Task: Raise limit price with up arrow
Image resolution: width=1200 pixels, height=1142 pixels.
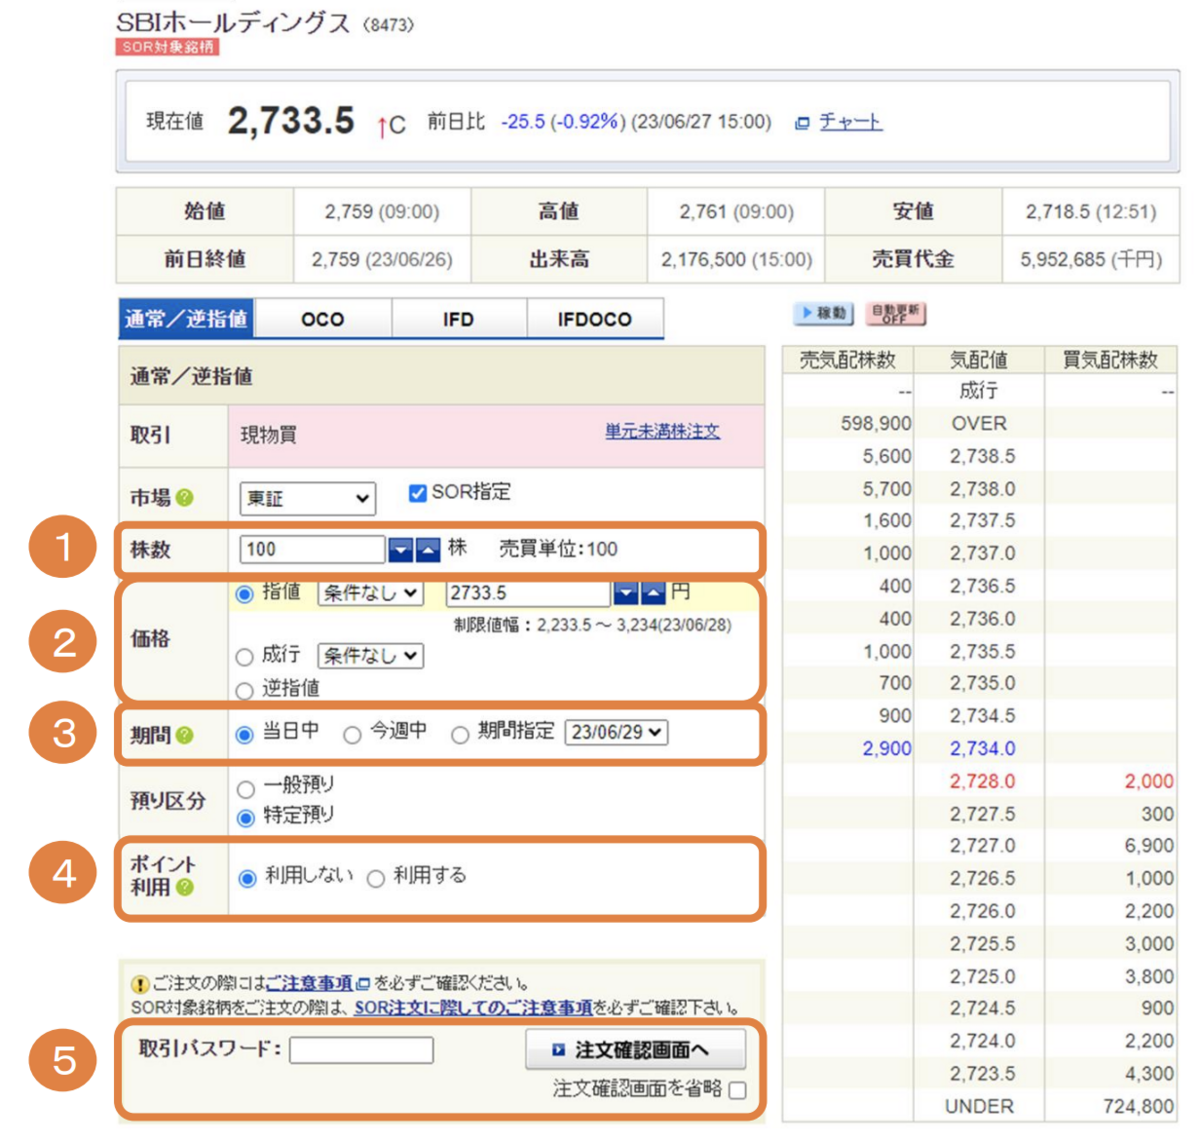Action: coord(652,593)
